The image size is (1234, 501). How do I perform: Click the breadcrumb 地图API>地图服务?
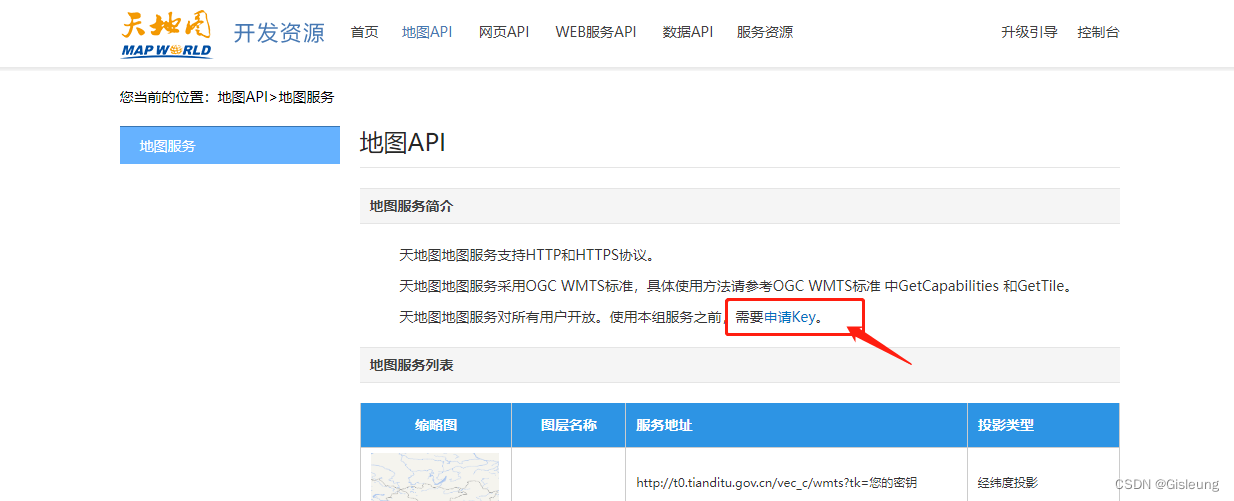[276, 97]
